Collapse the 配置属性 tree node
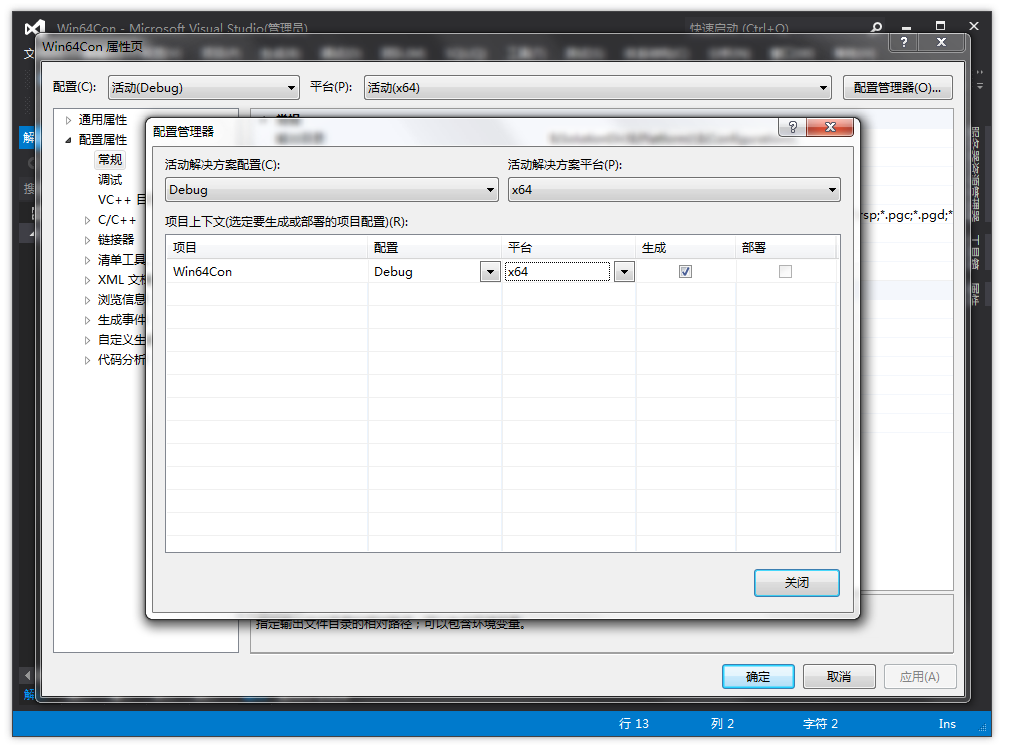The width and height of the screenshot is (1009, 755). [x=68, y=140]
